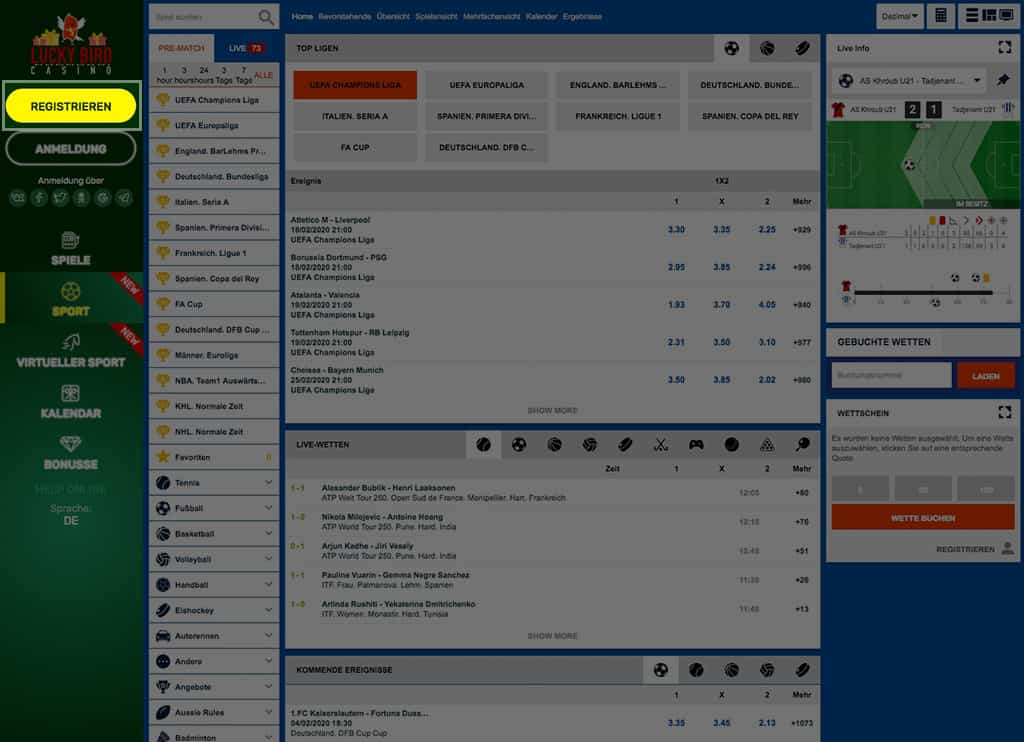1024x742 pixels.
Task: Select the ice hockey puck icon in Live-Wetten
Action: tap(625, 445)
